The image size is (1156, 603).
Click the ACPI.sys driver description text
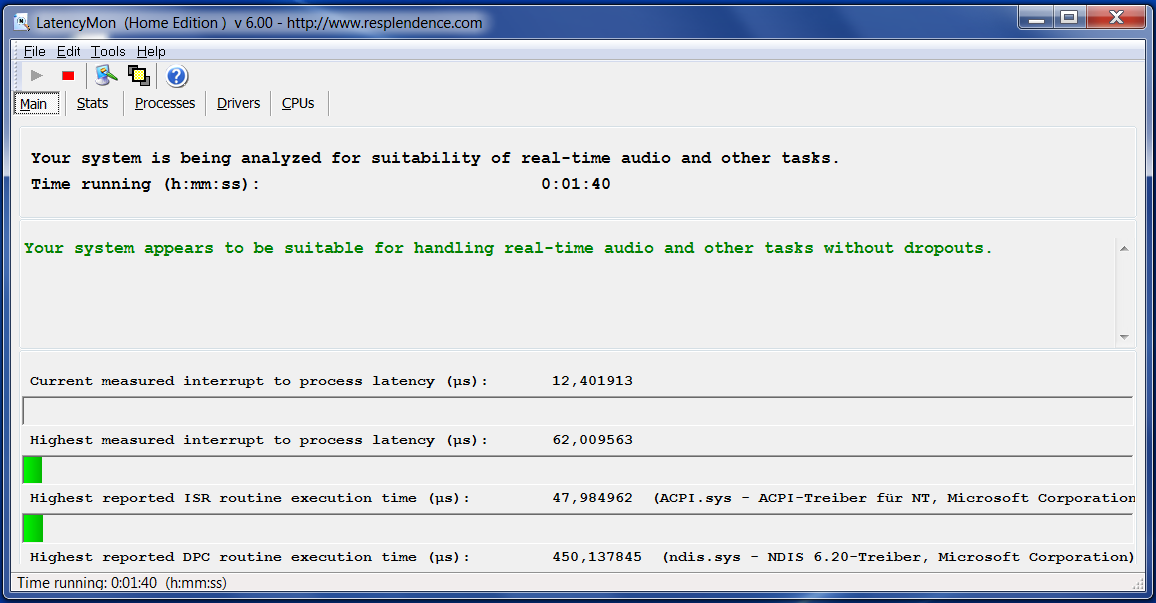894,498
